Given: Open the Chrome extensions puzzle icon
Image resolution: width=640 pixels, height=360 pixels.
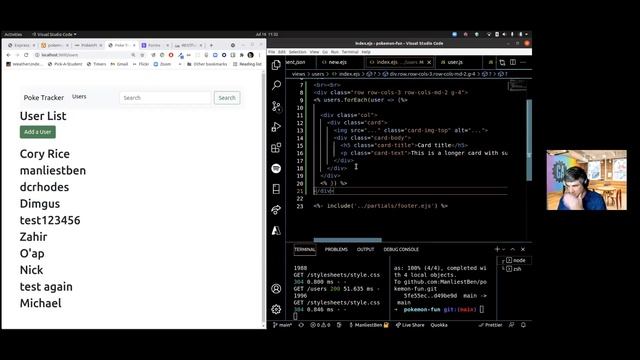Looking at the screenshot, I should (241, 55).
